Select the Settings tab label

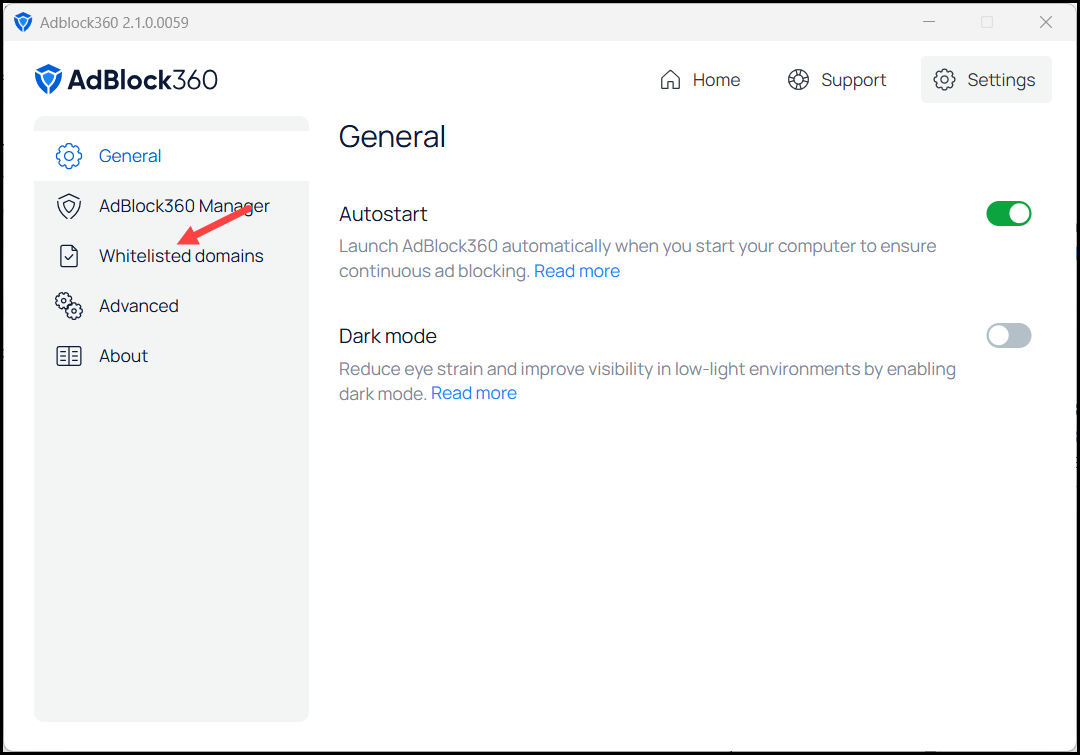1001,80
